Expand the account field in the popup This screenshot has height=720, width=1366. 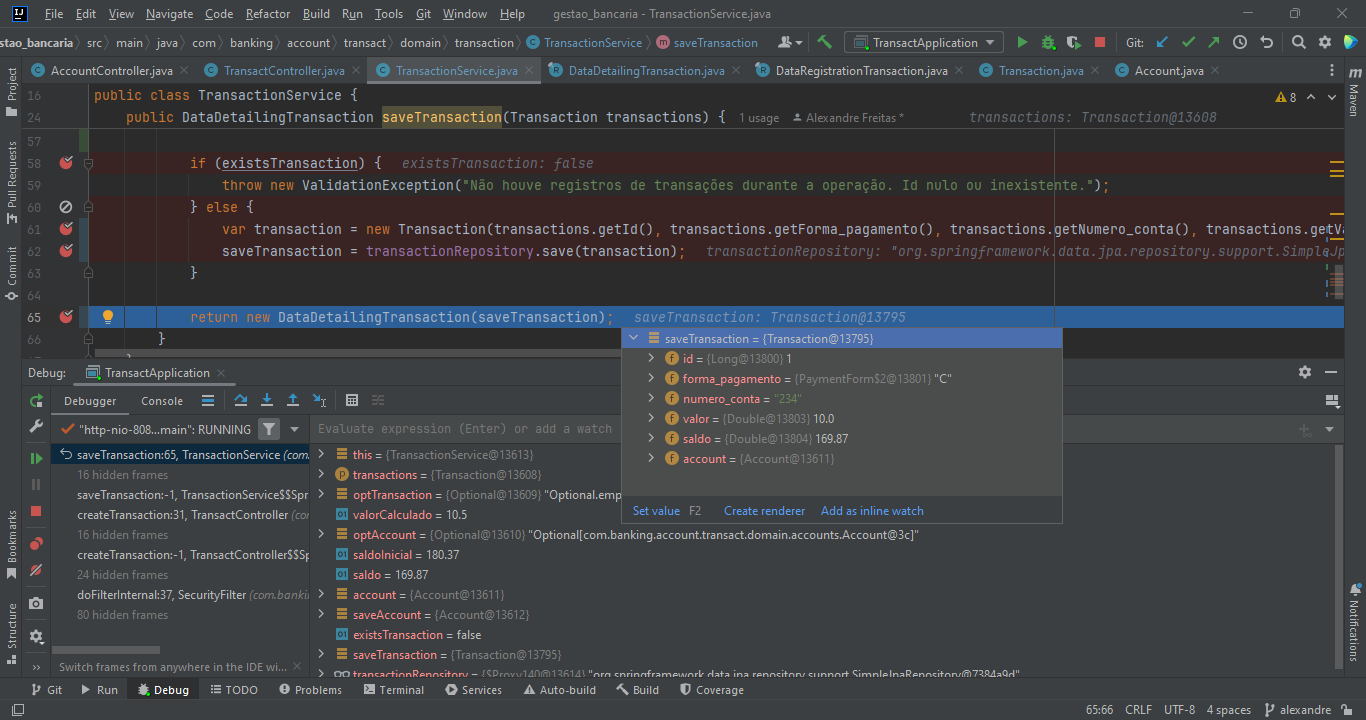click(651, 458)
